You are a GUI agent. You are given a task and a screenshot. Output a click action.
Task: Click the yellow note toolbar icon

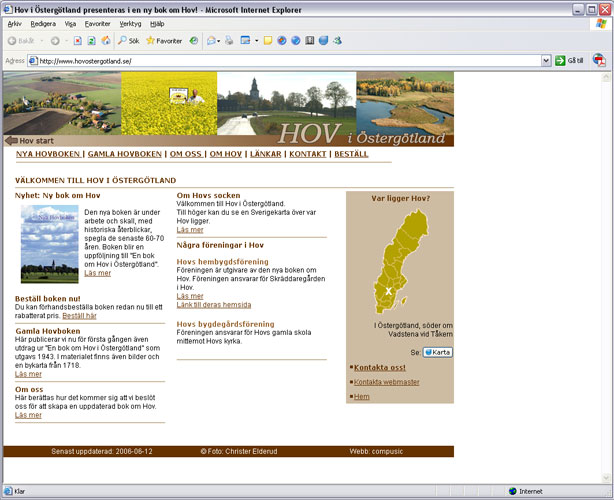pos(268,41)
